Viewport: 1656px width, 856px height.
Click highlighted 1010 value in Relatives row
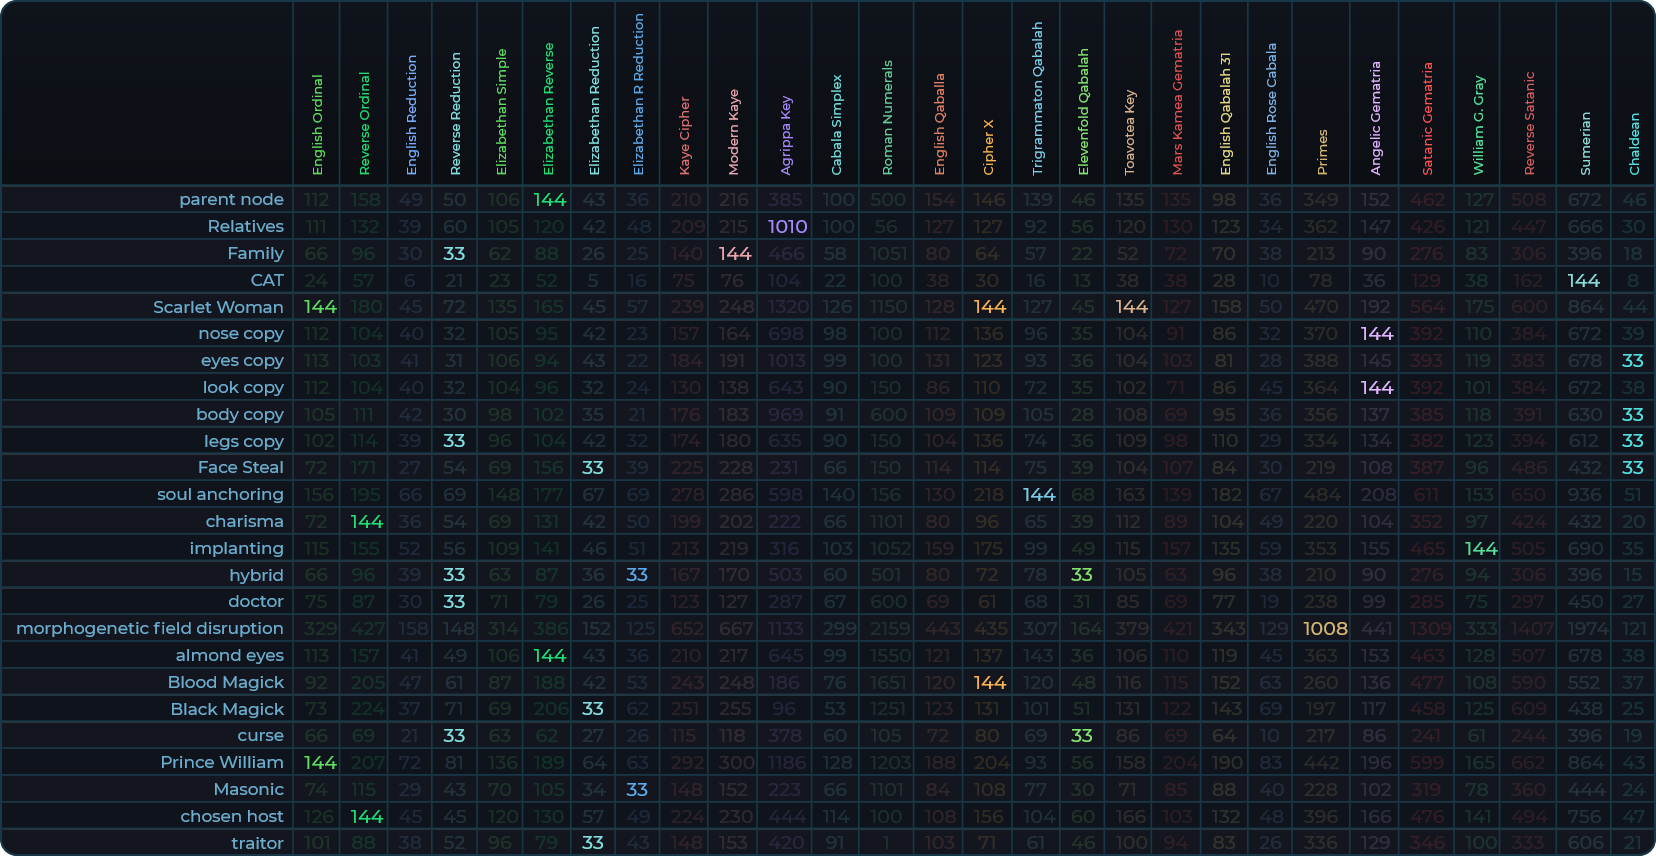[x=787, y=227]
